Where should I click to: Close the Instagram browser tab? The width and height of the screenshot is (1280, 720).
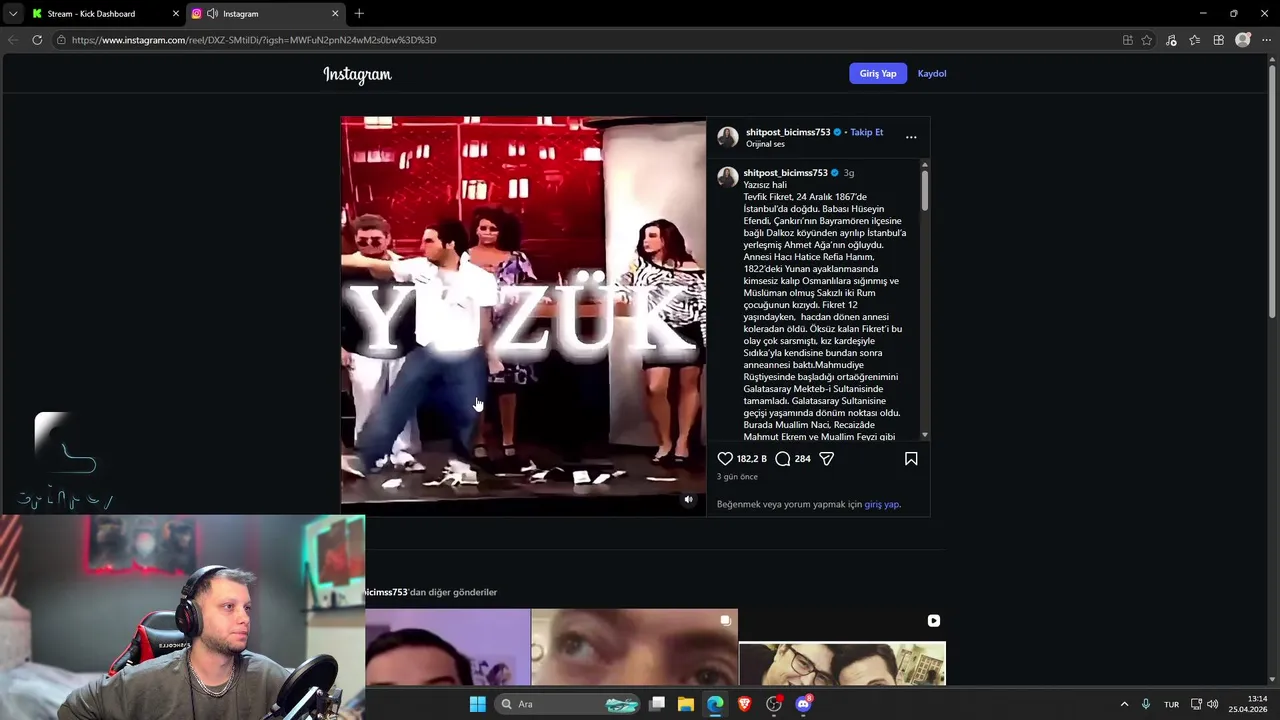click(335, 14)
